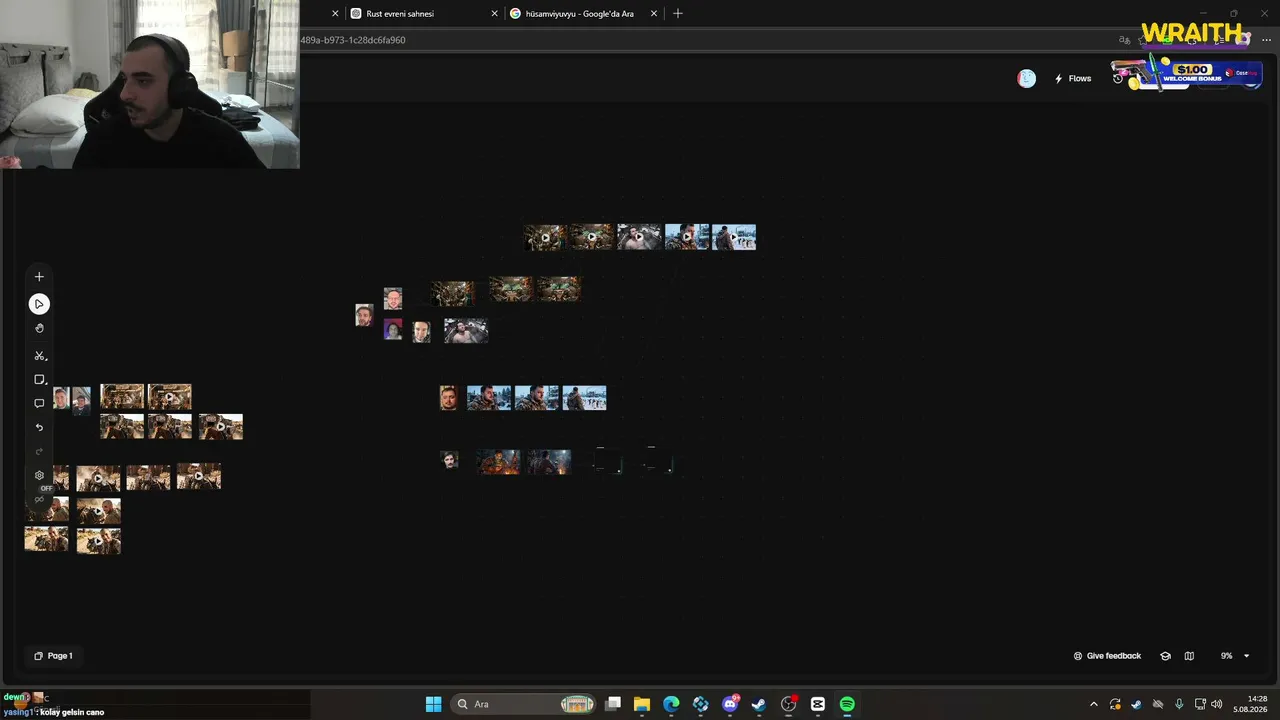Select the sticky note tool

click(x=39, y=380)
